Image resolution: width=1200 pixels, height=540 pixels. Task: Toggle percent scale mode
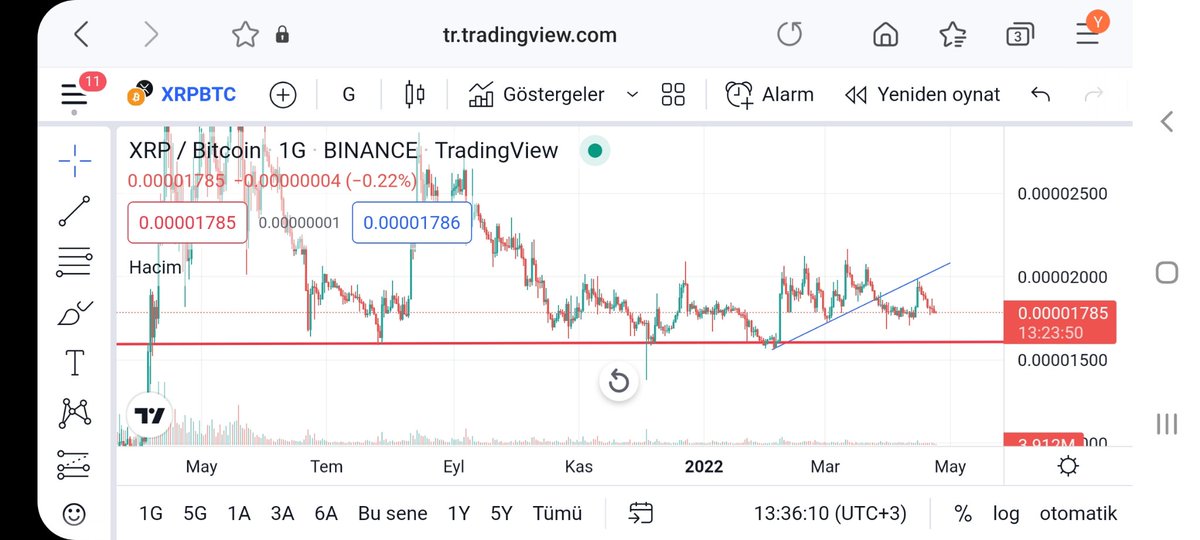coord(963,514)
